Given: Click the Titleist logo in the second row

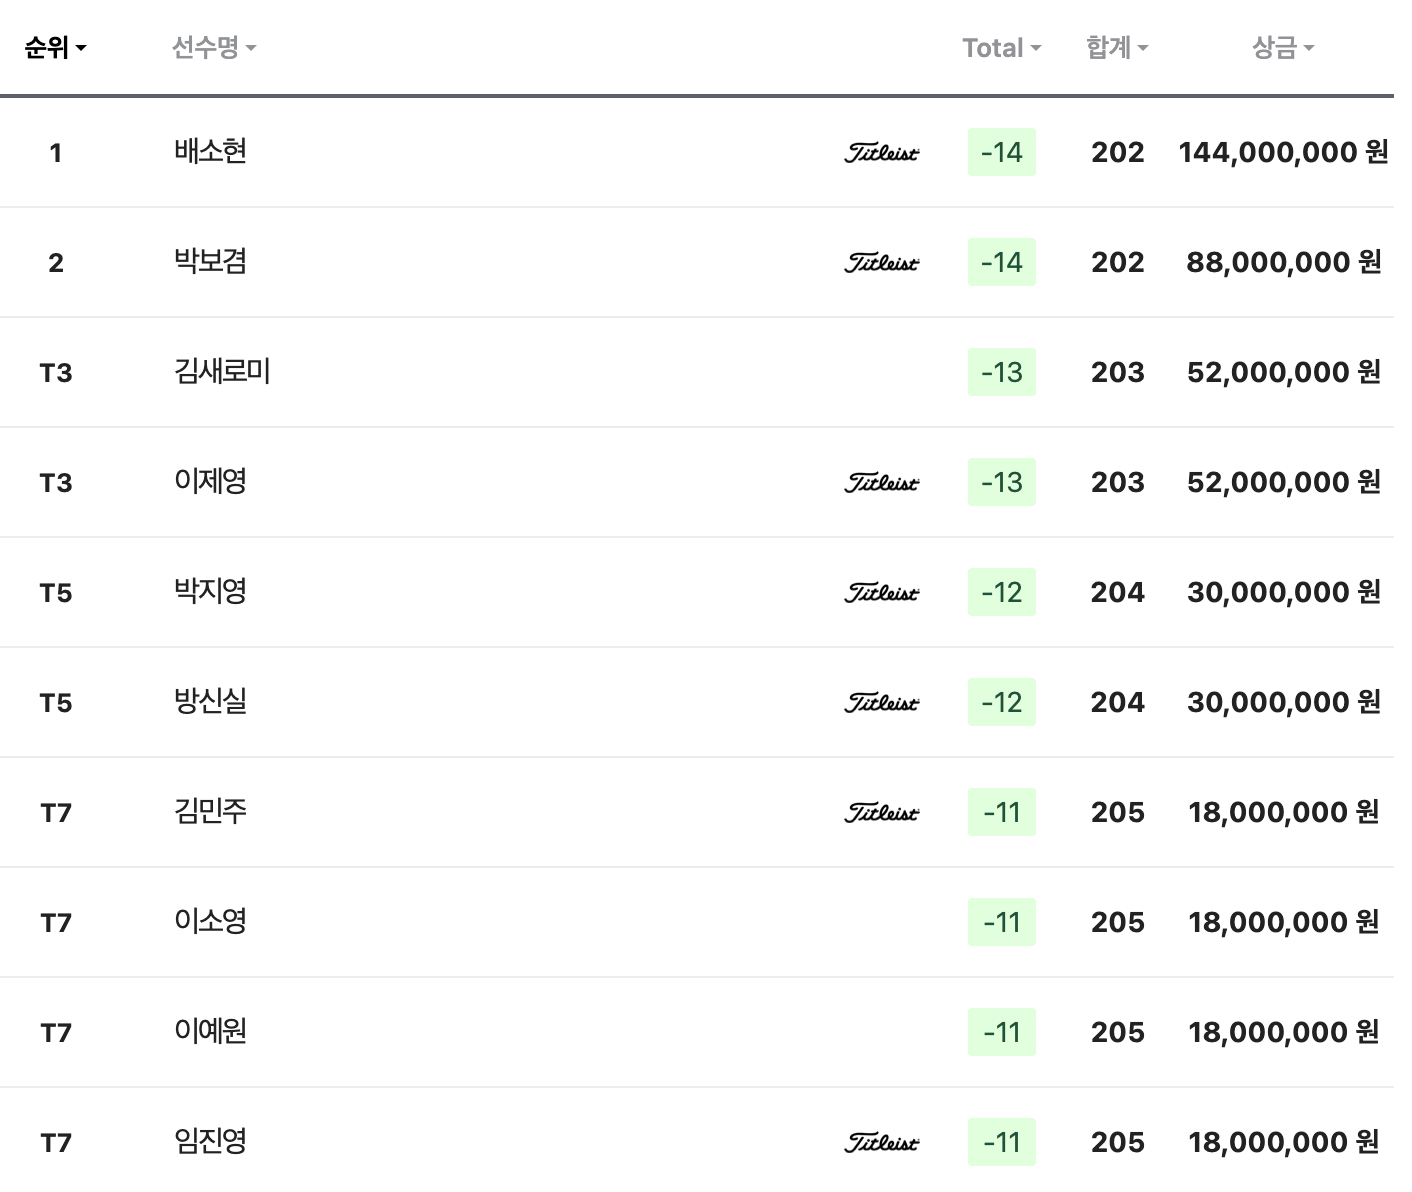Looking at the screenshot, I should (x=880, y=263).
